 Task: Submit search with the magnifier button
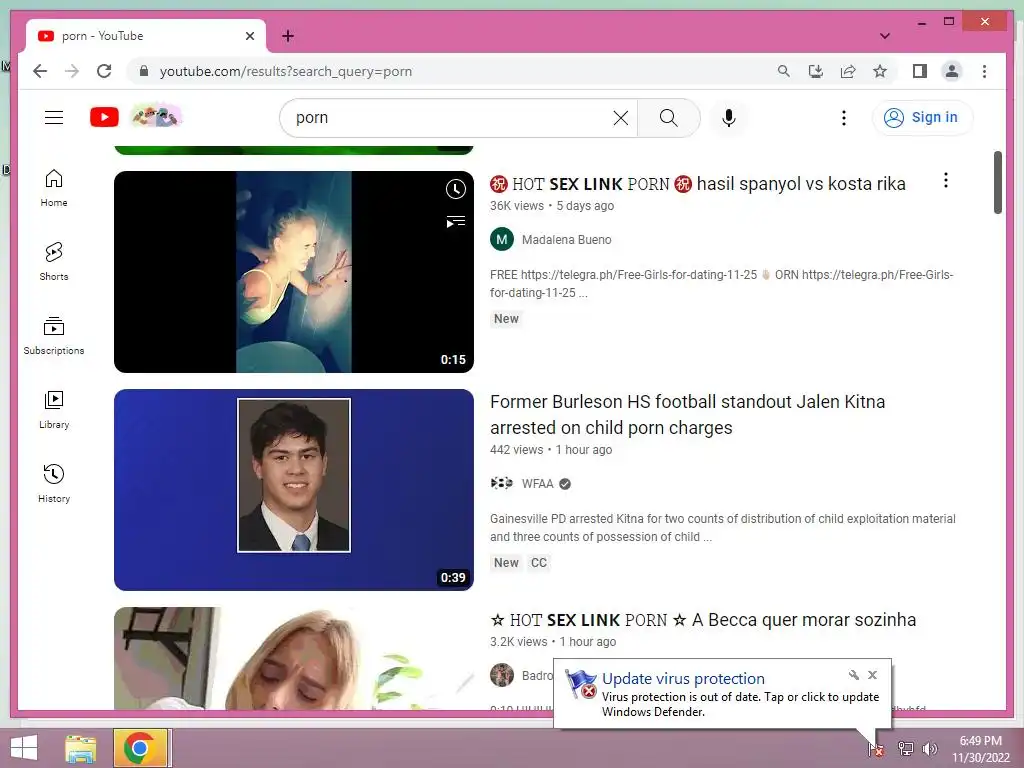coord(669,118)
